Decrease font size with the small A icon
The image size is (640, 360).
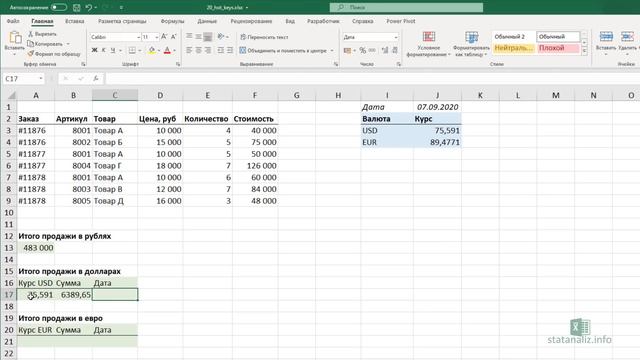(x=173, y=37)
